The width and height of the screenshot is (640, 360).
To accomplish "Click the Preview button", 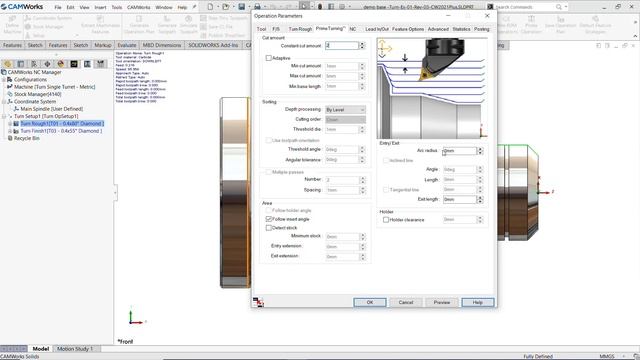I will [442, 302].
